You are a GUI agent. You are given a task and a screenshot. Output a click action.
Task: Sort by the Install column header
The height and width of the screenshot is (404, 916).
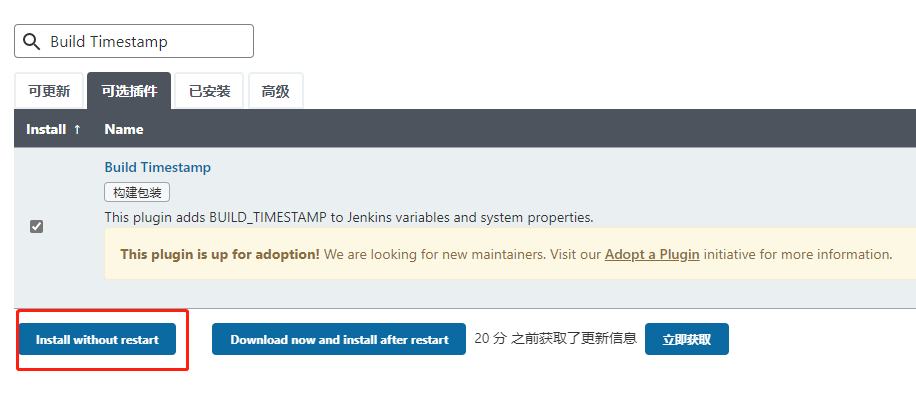[46, 129]
